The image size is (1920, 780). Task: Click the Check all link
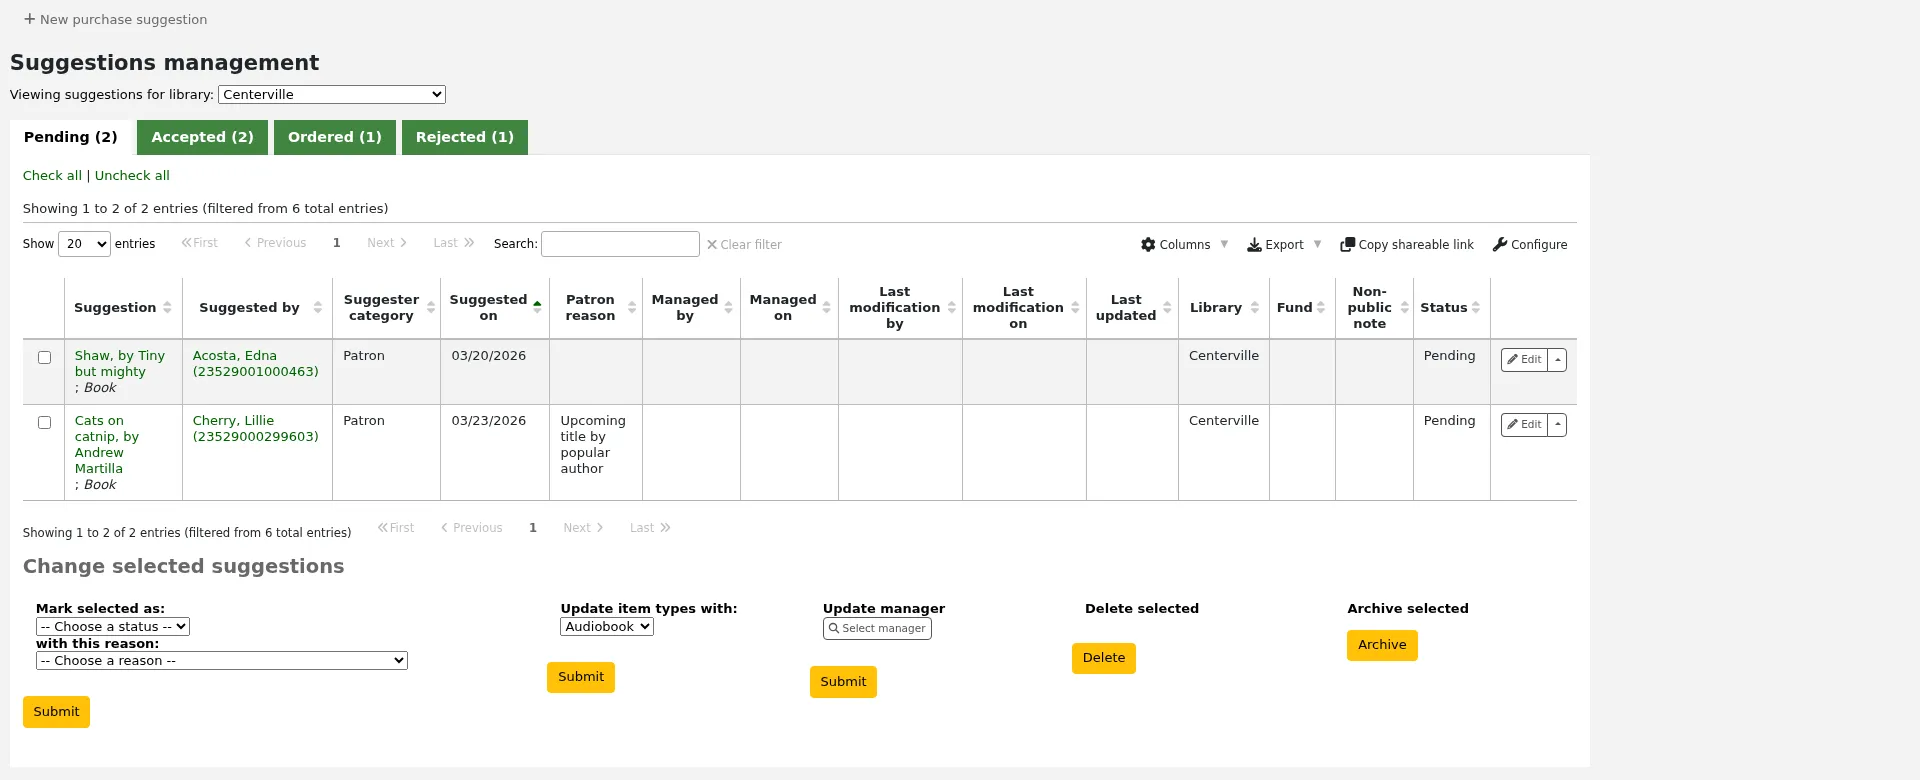coord(52,176)
